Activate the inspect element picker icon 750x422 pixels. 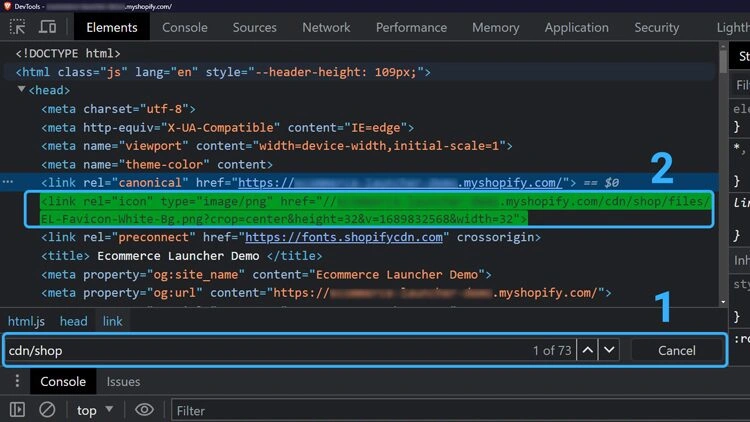[x=18, y=28]
